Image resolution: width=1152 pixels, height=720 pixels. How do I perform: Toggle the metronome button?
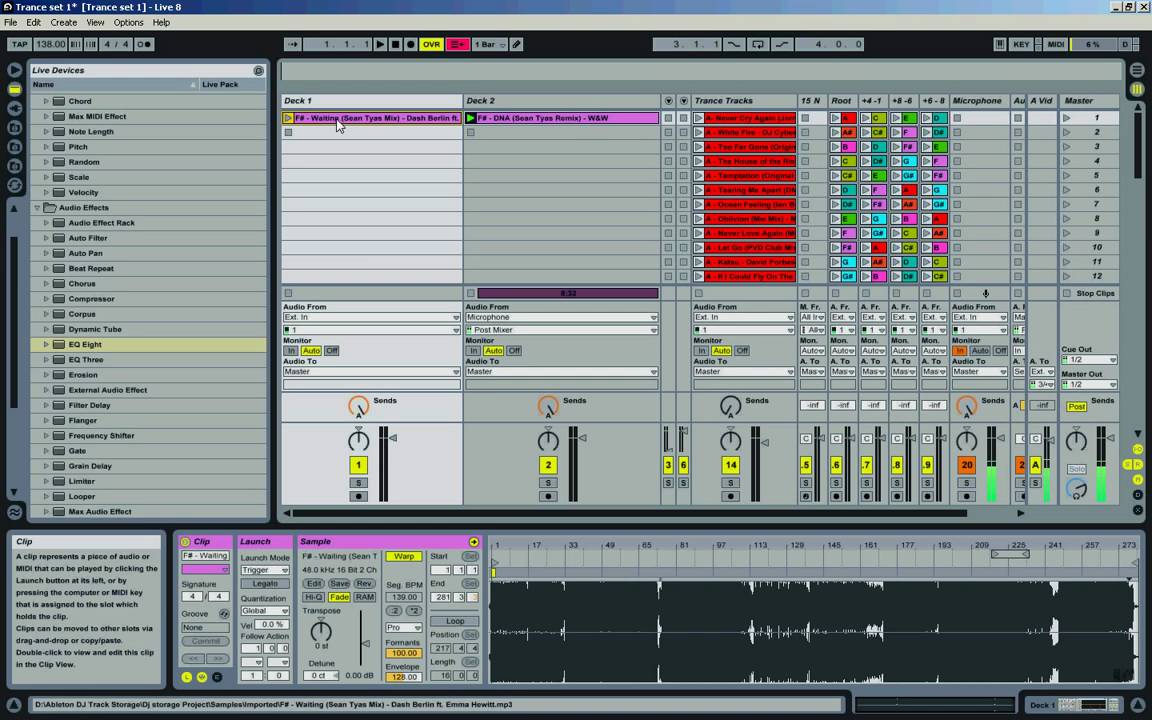pyautogui.click(x=144, y=44)
